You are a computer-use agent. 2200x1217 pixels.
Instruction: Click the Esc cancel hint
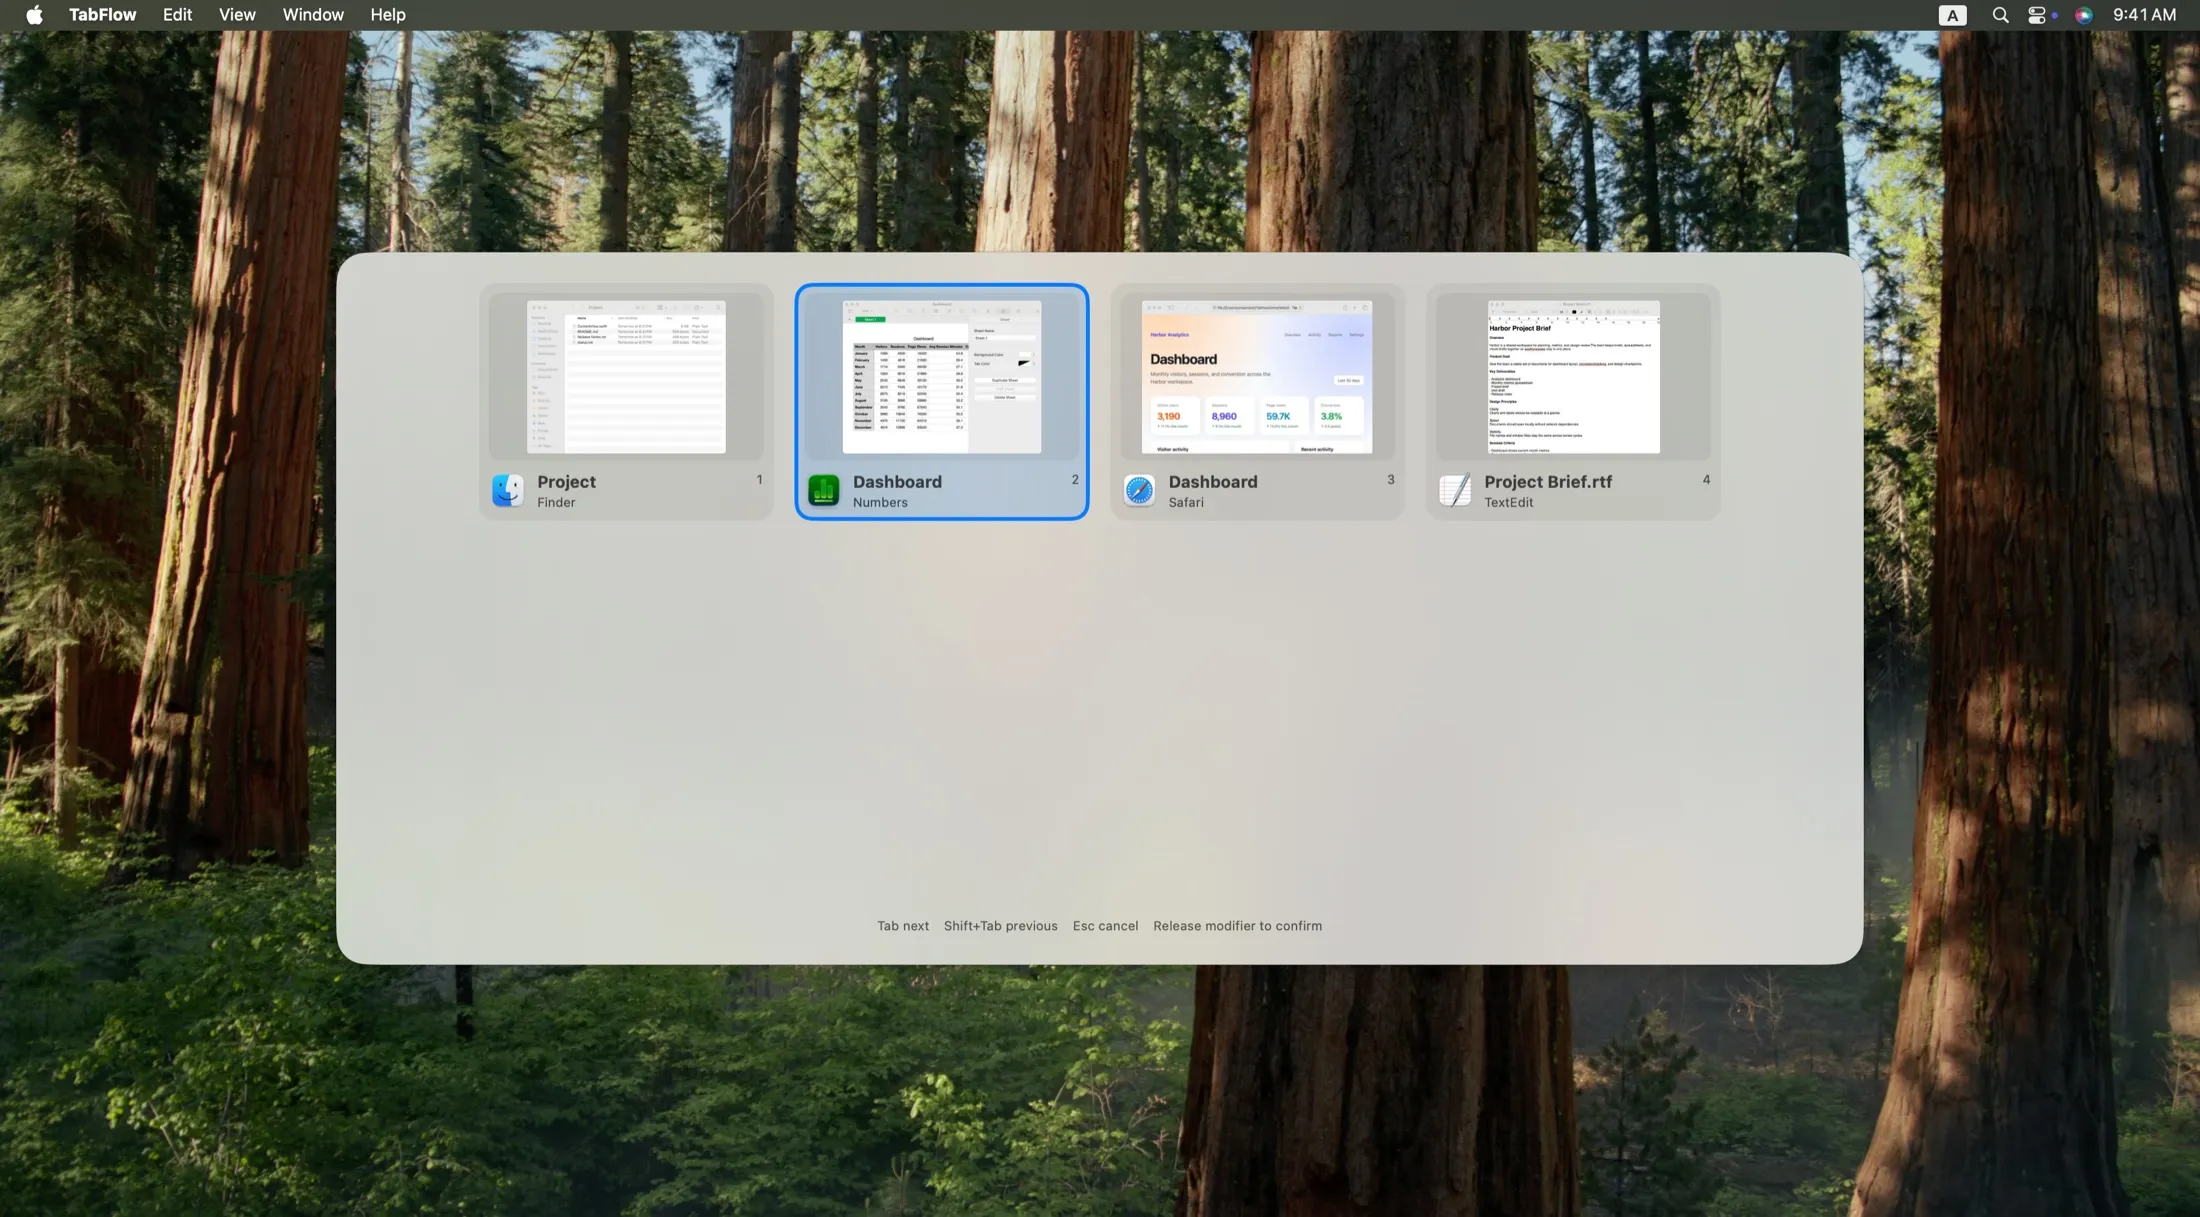pyautogui.click(x=1105, y=926)
